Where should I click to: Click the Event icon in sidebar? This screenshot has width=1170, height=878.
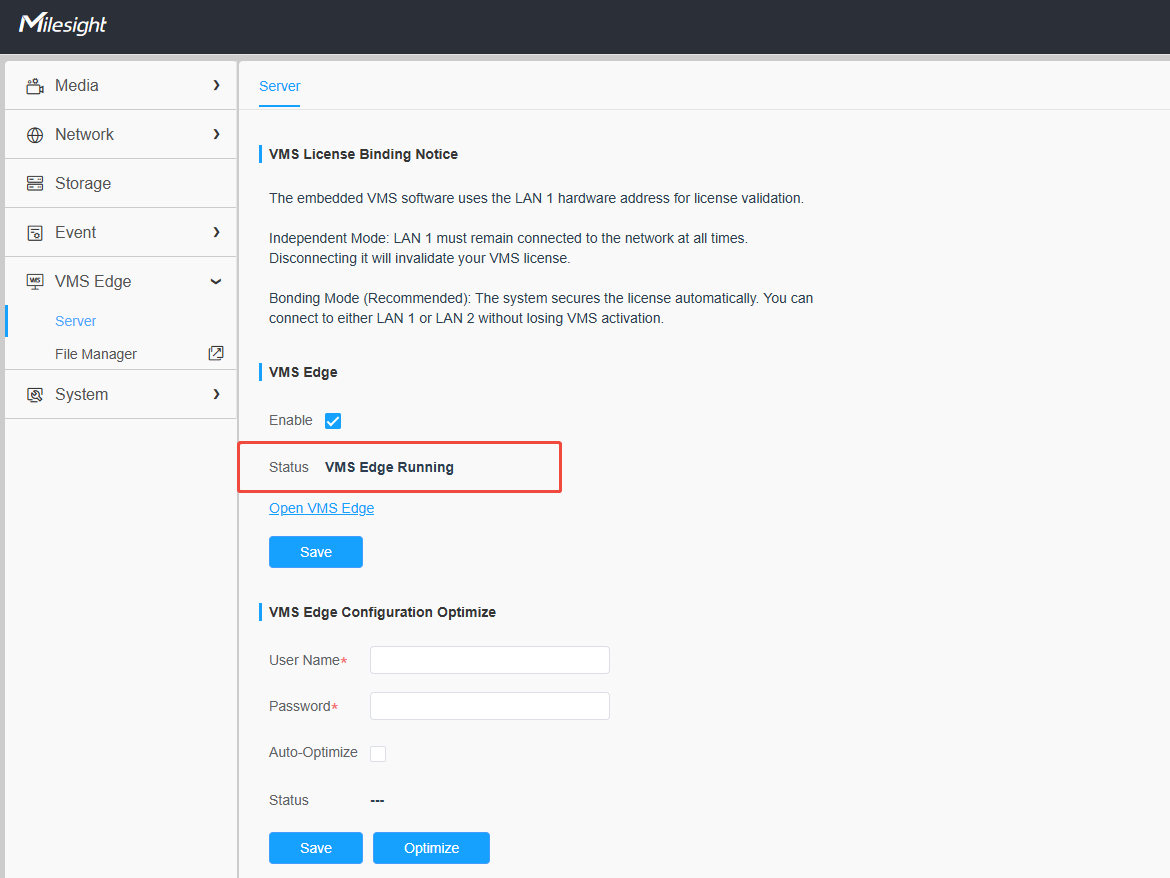[35, 233]
